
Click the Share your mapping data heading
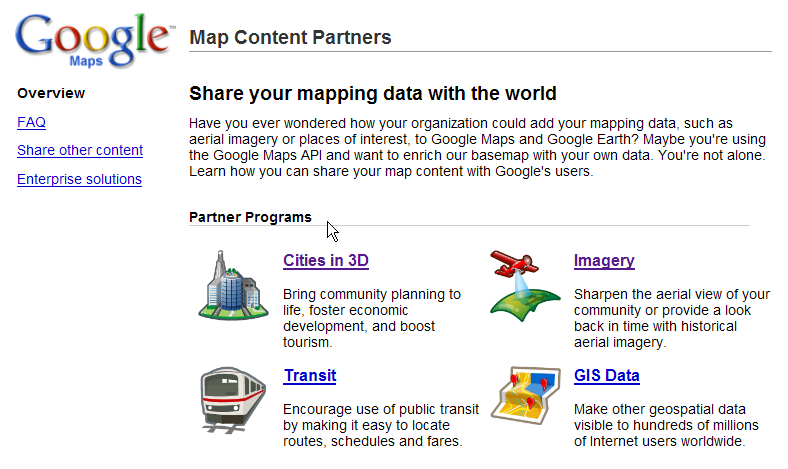(x=373, y=93)
